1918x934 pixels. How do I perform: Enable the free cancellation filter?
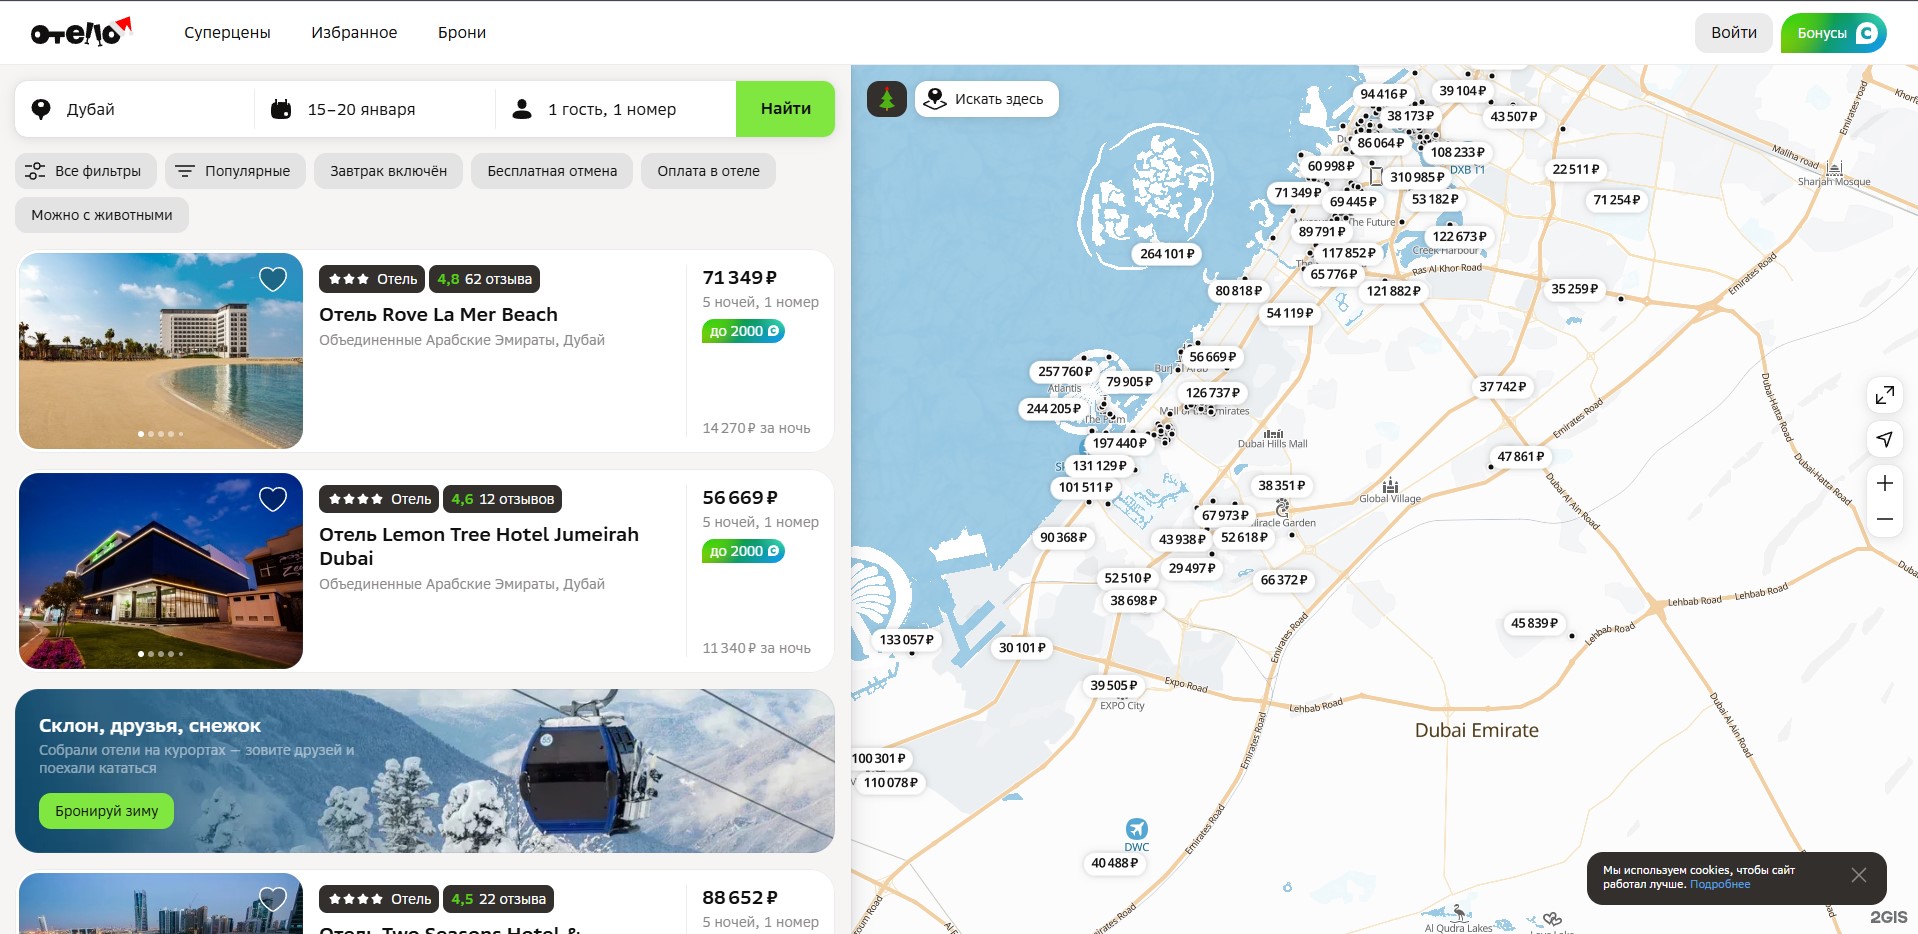(551, 171)
